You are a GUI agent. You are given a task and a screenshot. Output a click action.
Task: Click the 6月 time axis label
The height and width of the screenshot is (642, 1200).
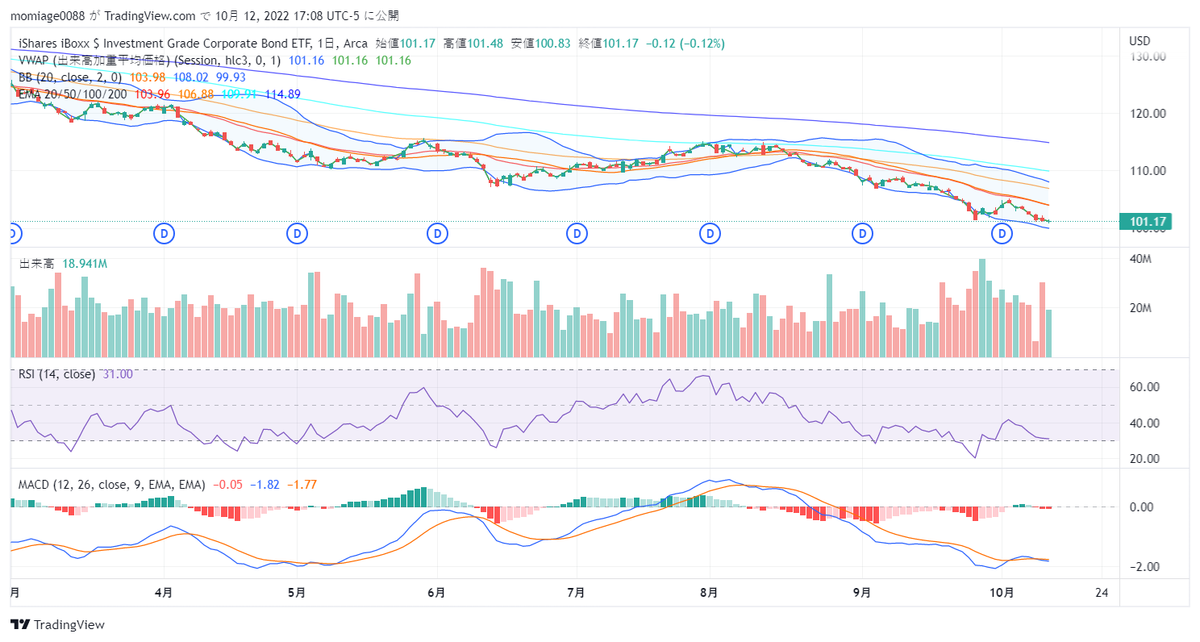coord(436,592)
